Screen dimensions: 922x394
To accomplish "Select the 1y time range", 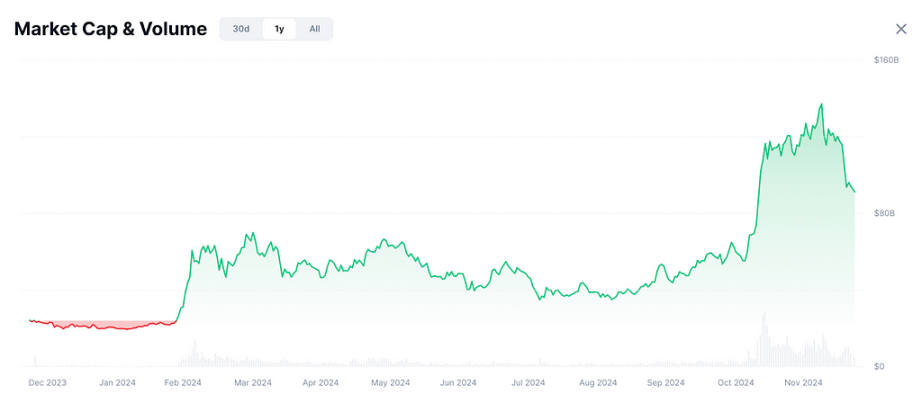I will coord(279,29).
